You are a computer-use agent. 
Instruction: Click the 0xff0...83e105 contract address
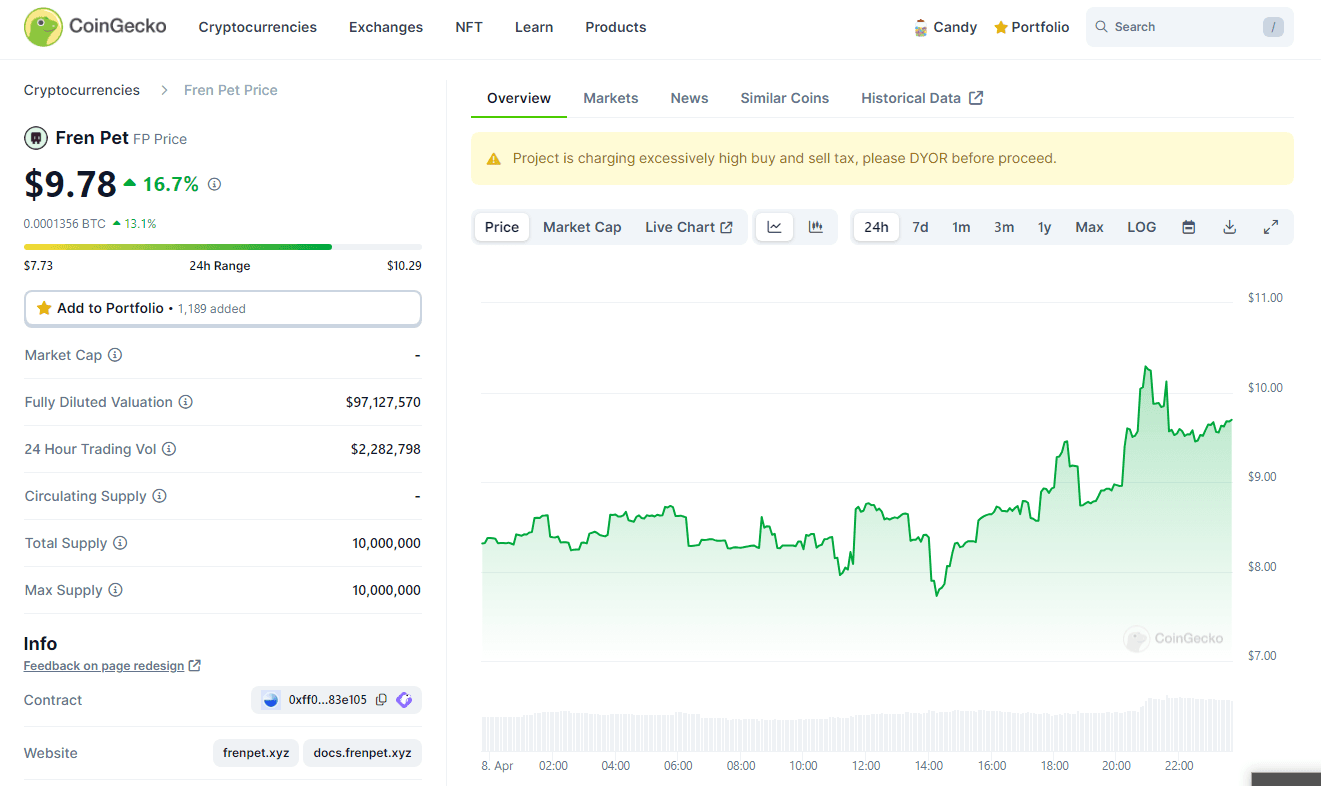click(328, 700)
